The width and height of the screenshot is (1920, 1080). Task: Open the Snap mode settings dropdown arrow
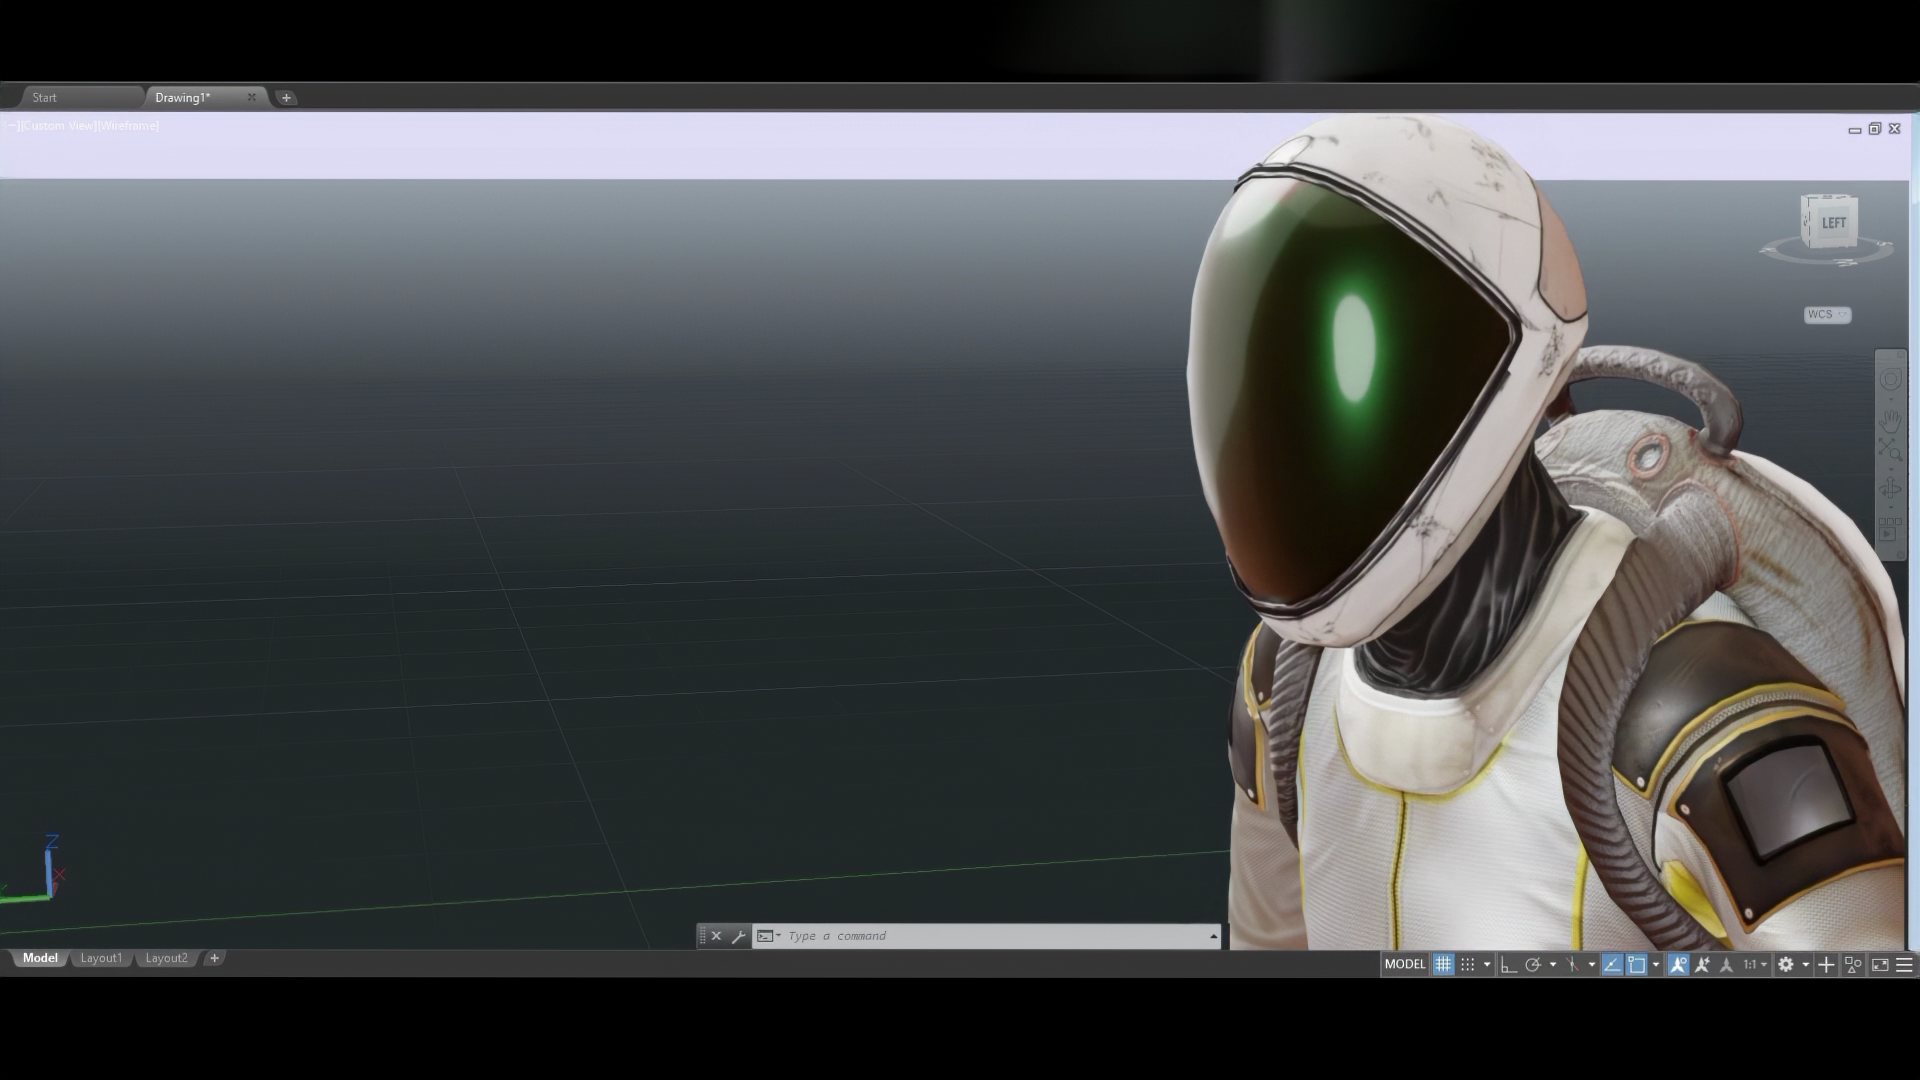point(1487,964)
